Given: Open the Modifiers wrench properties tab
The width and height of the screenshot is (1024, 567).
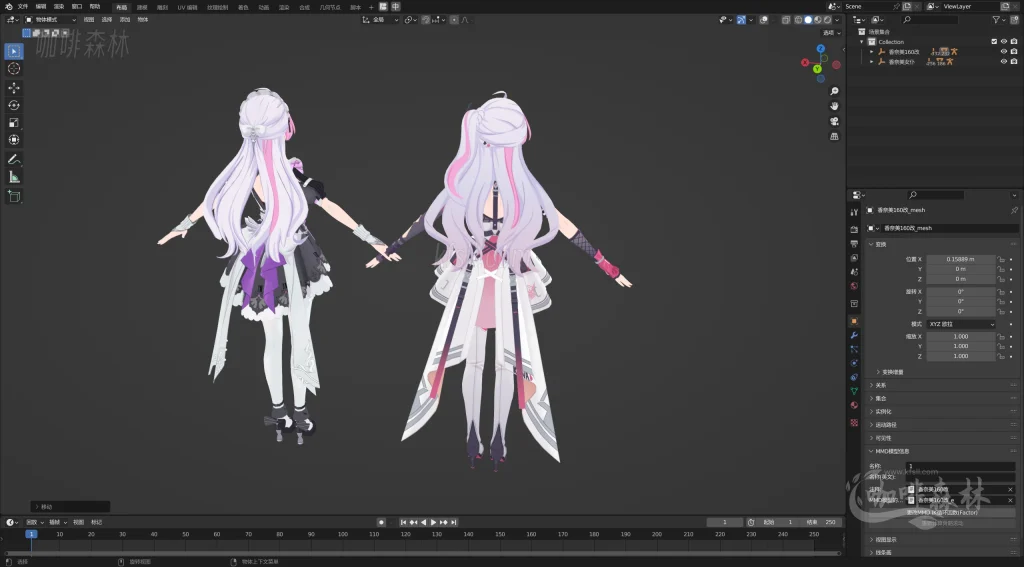Looking at the screenshot, I should [x=854, y=335].
